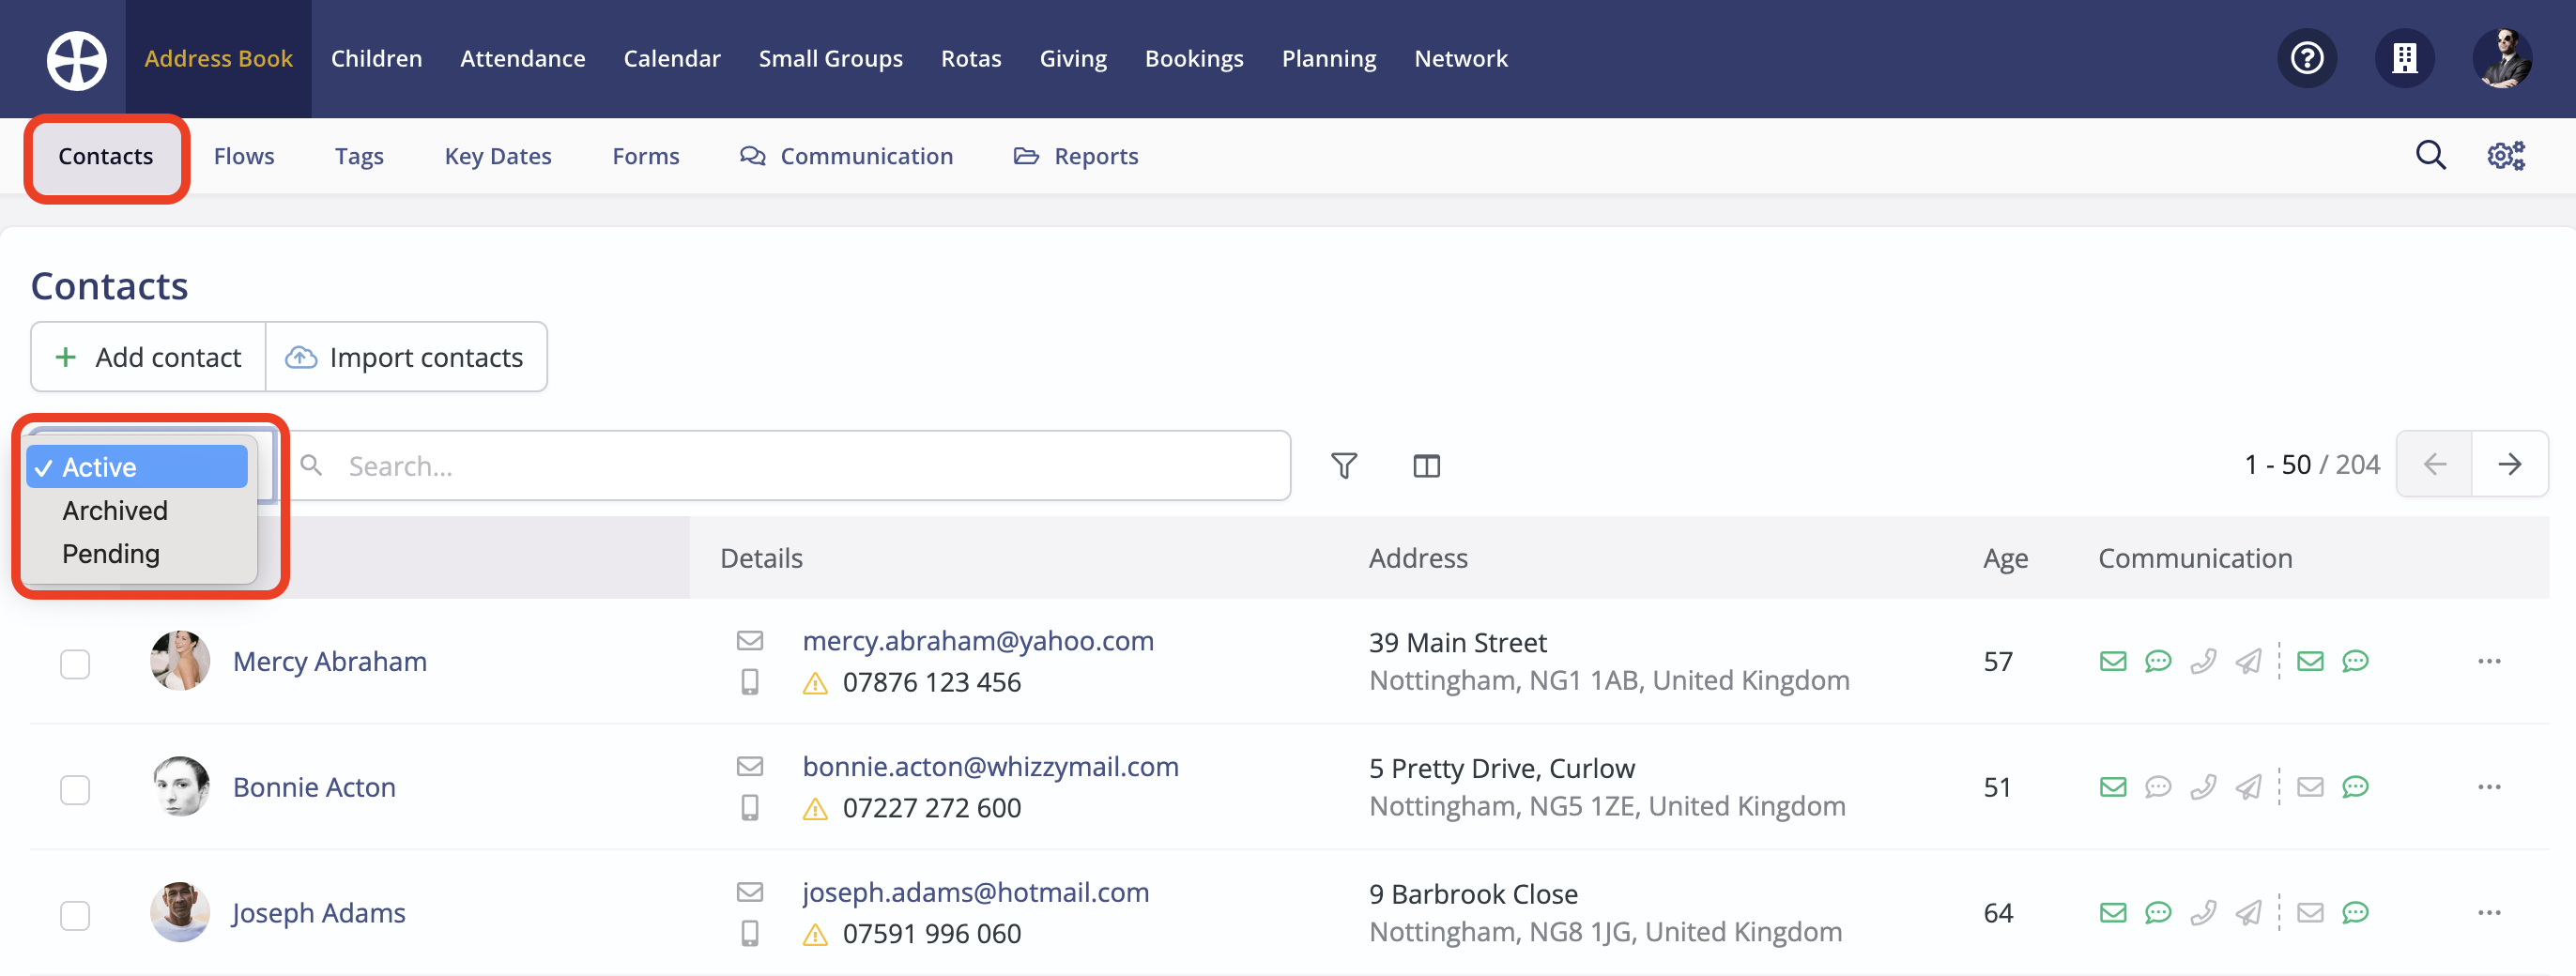The width and height of the screenshot is (2576, 976).
Task: Open the filter icon beside search
Action: tap(1343, 465)
